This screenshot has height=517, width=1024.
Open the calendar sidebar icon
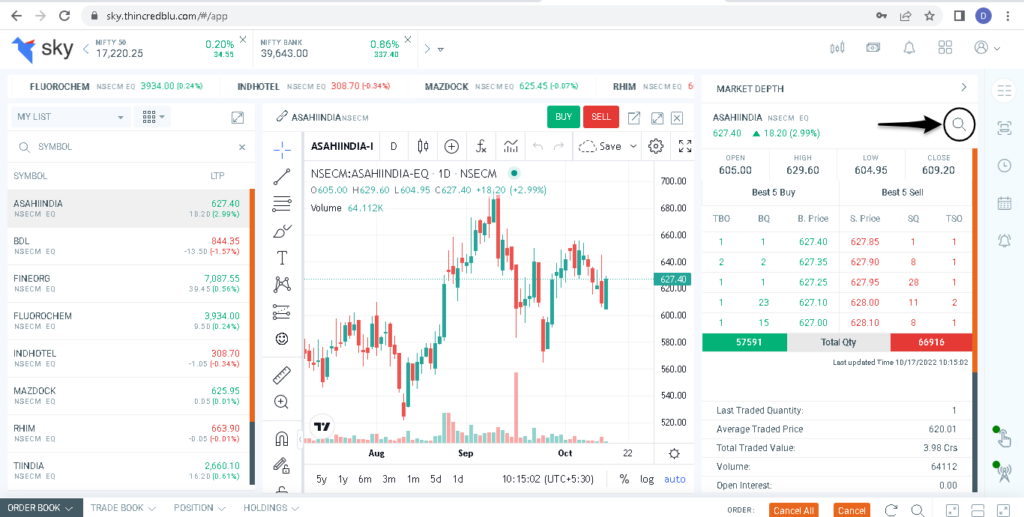click(1004, 203)
